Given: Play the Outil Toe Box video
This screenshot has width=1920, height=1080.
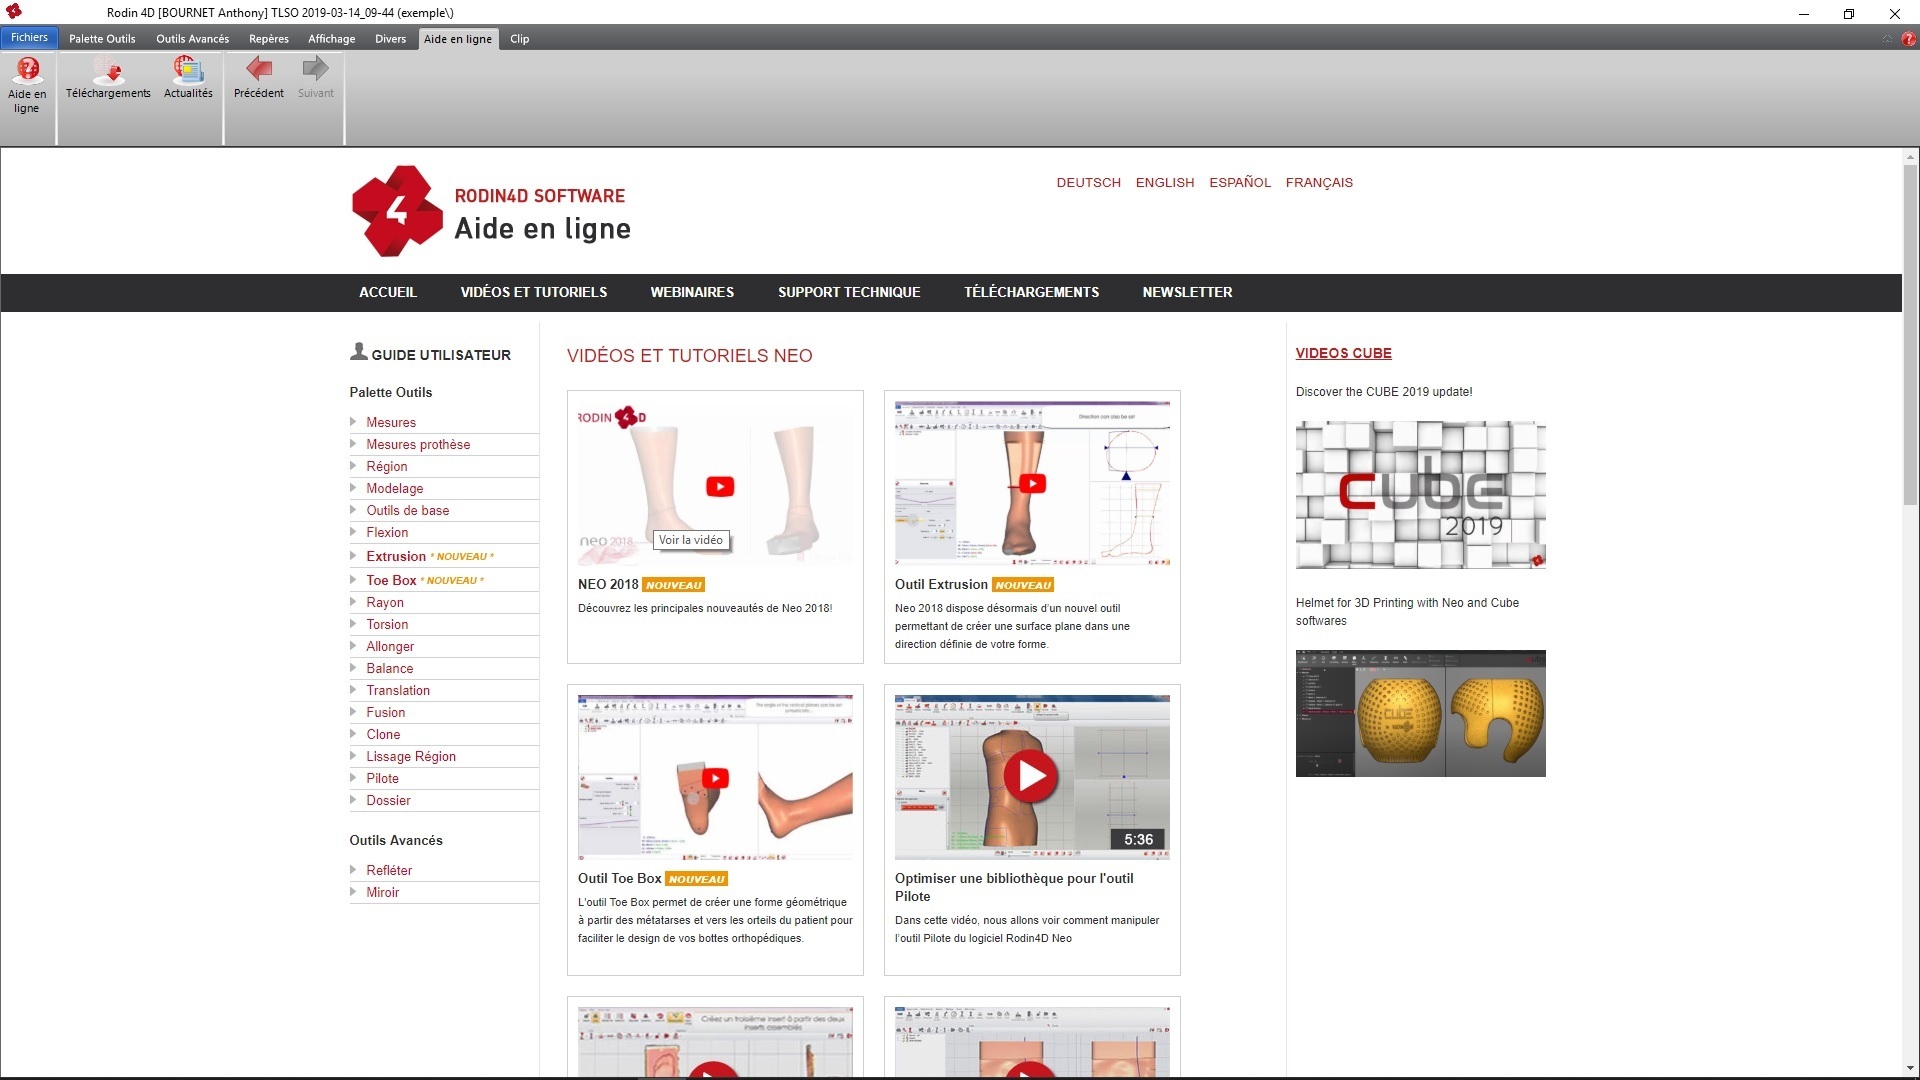Looking at the screenshot, I should (715, 778).
